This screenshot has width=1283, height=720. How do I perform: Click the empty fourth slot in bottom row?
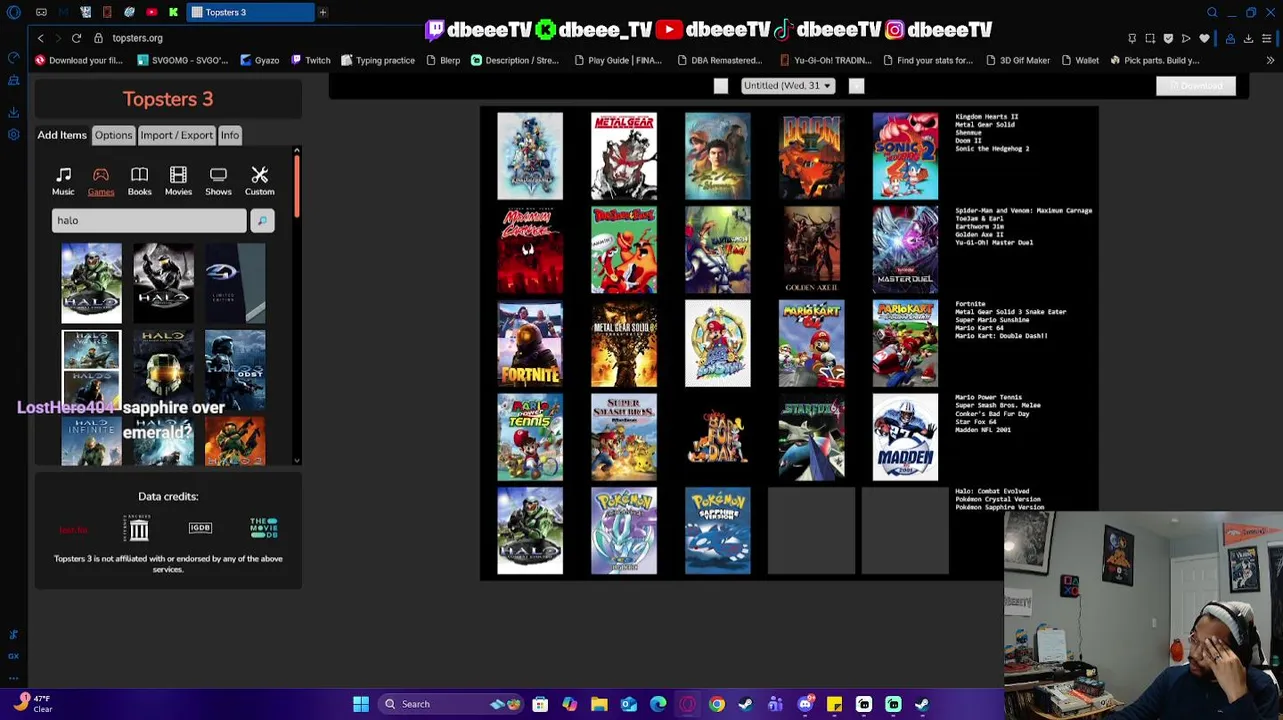pyautogui.click(x=811, y=531)
